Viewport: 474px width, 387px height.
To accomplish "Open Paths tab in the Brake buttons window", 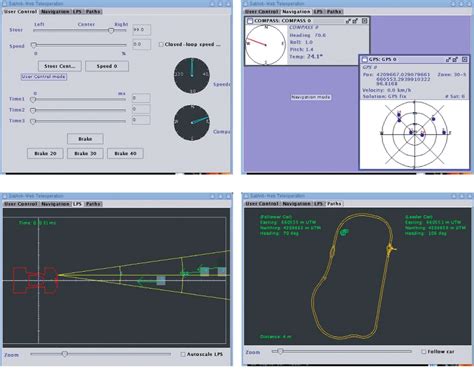I will (93, 12).
